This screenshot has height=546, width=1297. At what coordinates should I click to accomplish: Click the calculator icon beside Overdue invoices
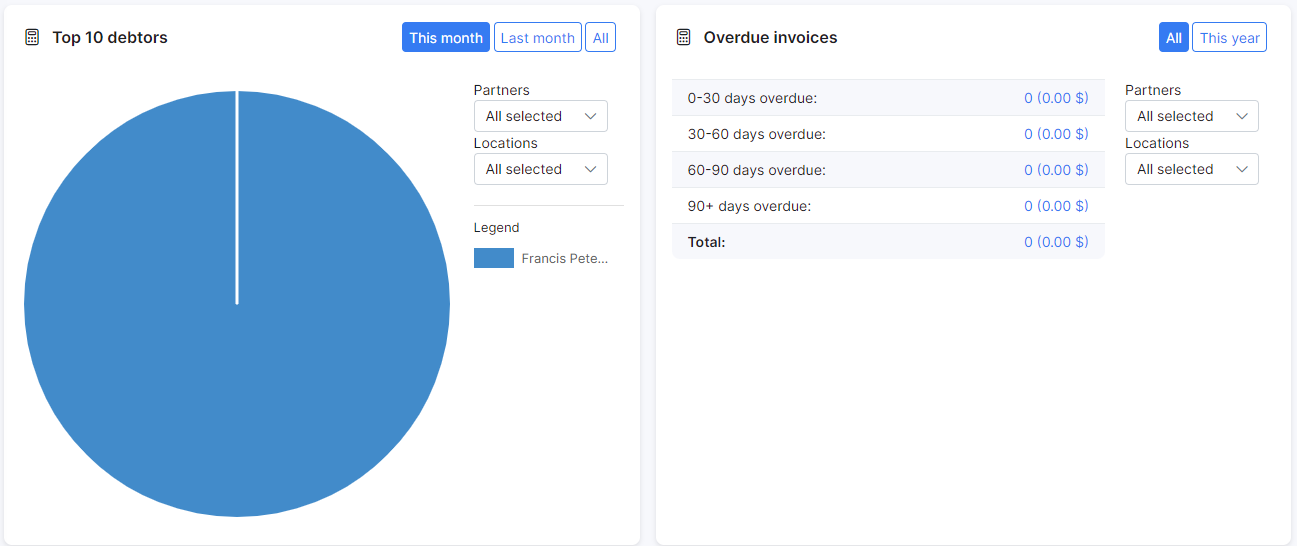pyautogui.click(x=684, y=38)
